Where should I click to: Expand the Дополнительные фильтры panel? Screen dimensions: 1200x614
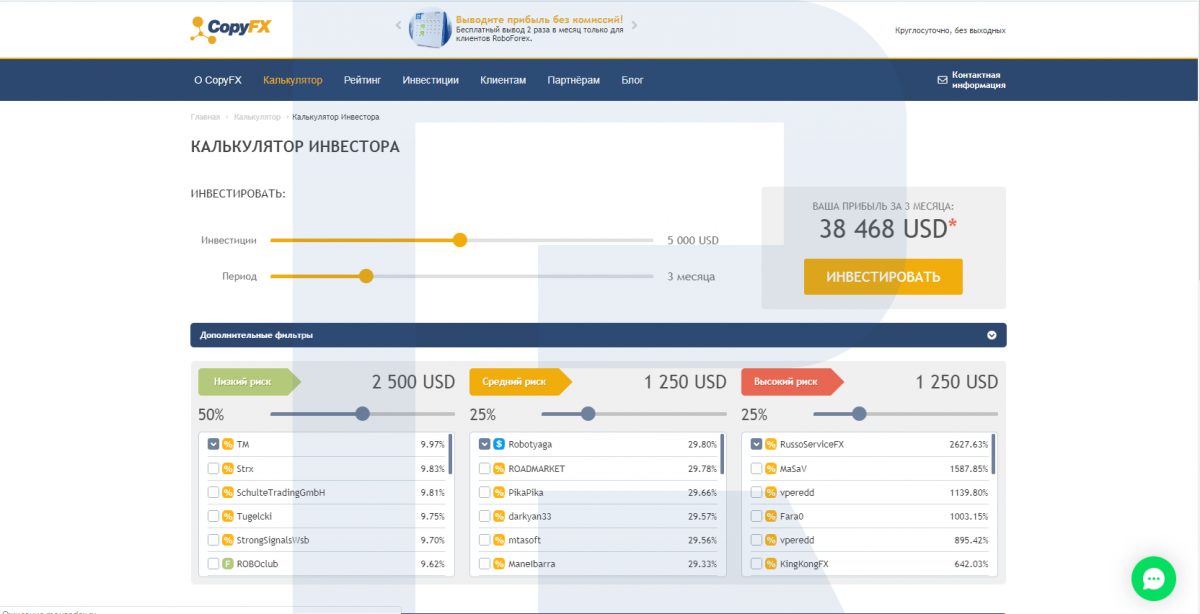[x=598, y=335]
